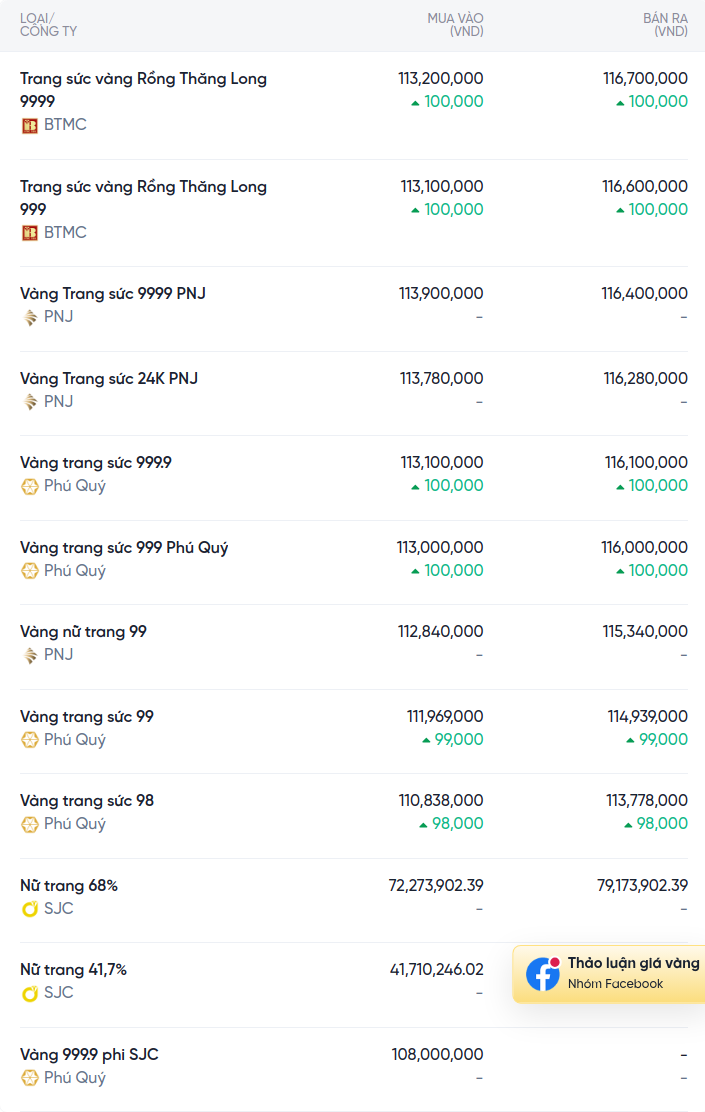Click the Facebook icon in the discussion banner

[x=543, y=974]
